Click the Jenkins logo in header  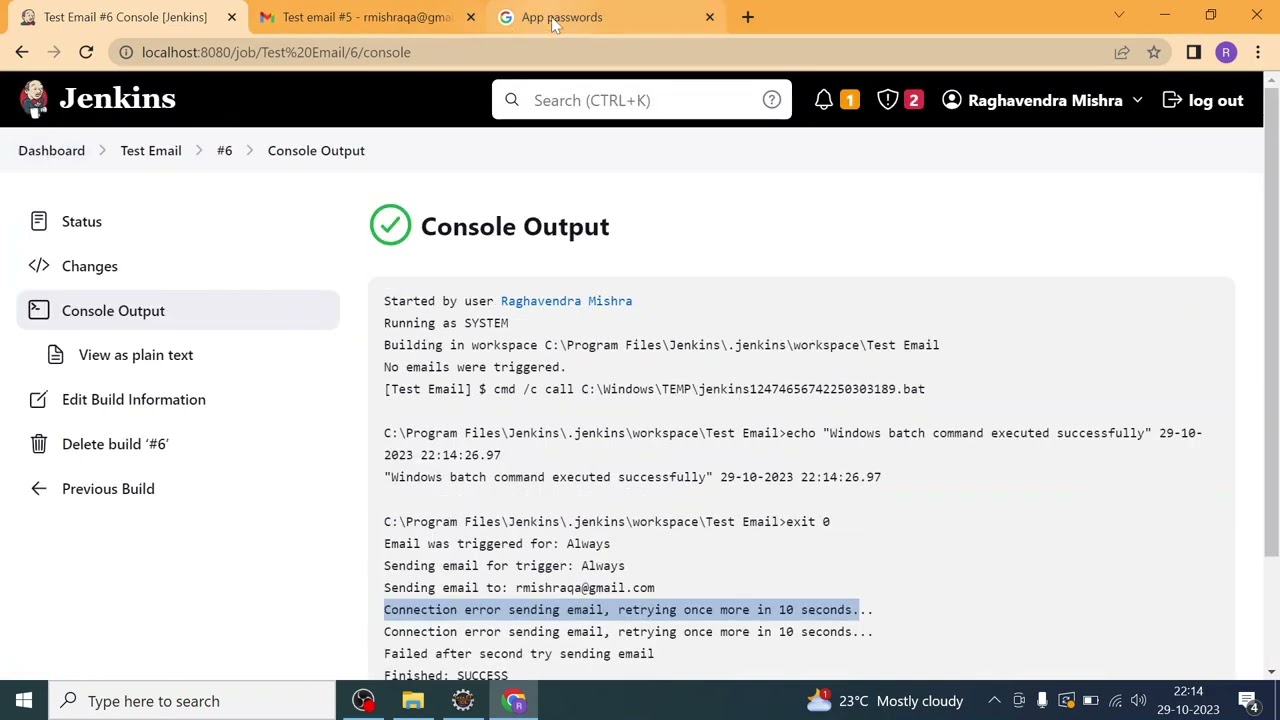(97, 99)
